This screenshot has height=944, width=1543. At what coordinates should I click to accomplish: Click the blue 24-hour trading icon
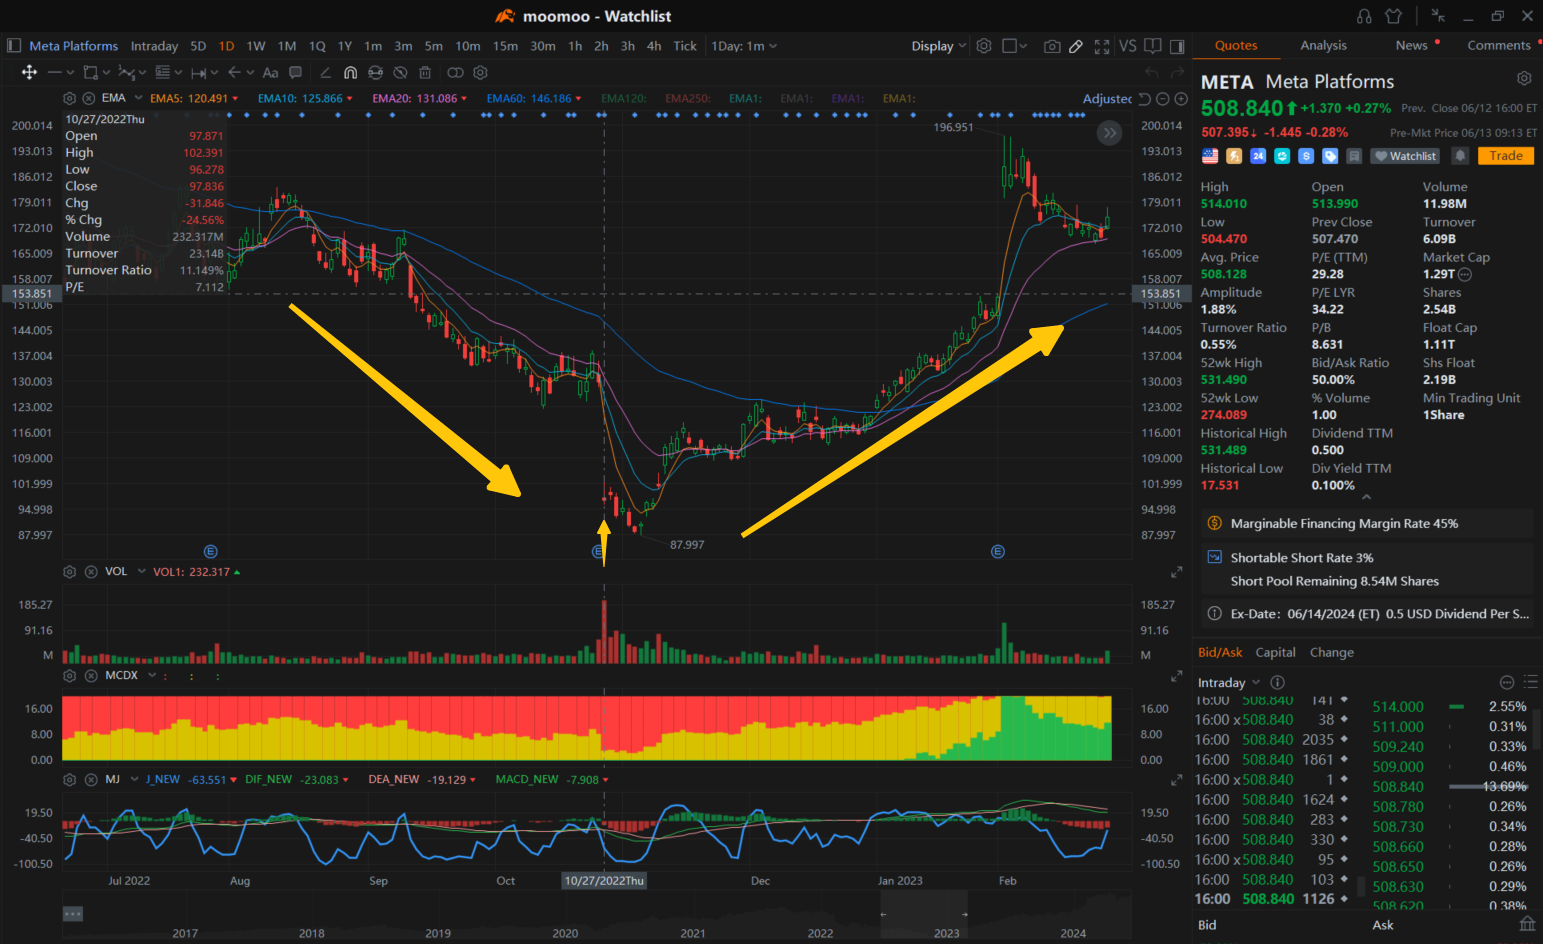click(1258, 156)
